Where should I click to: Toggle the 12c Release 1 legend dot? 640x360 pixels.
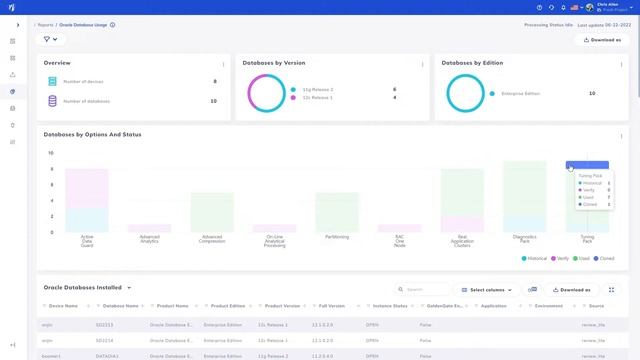[293, 98]
